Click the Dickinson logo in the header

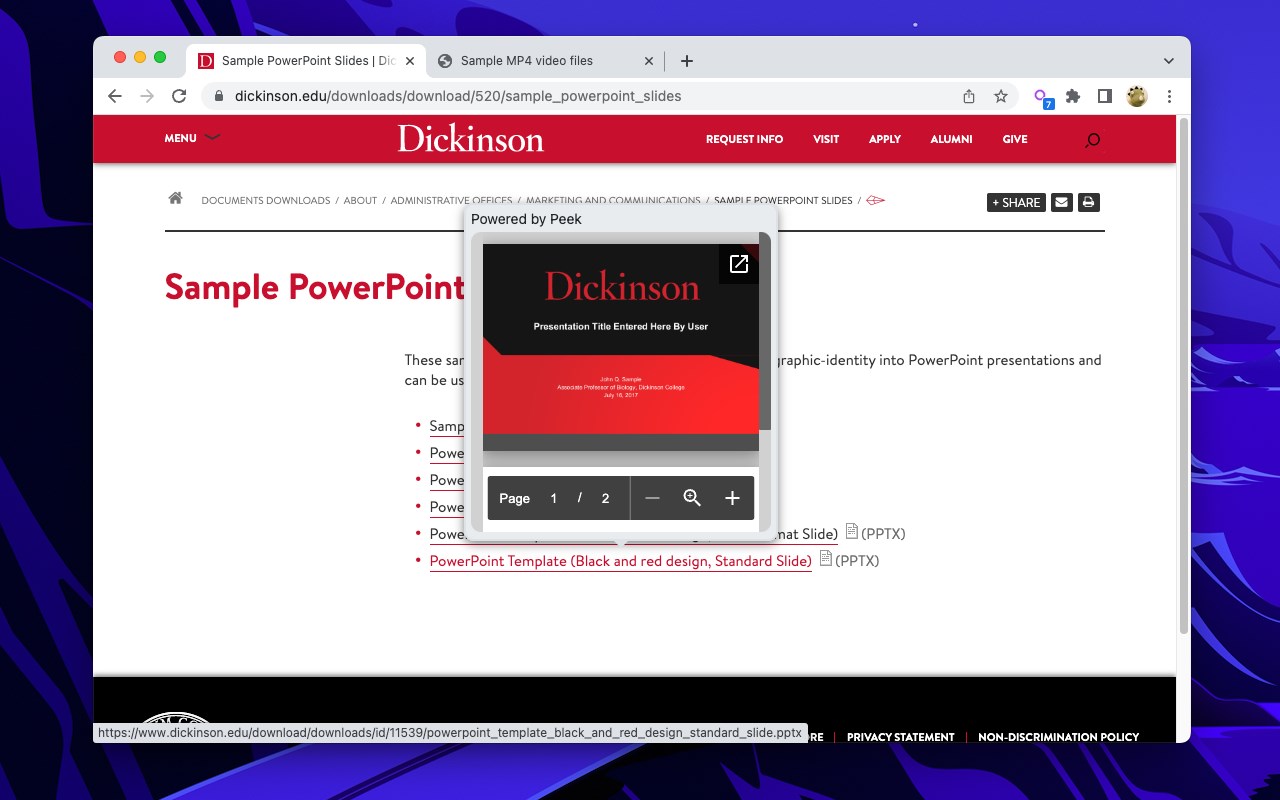point(470,138)
